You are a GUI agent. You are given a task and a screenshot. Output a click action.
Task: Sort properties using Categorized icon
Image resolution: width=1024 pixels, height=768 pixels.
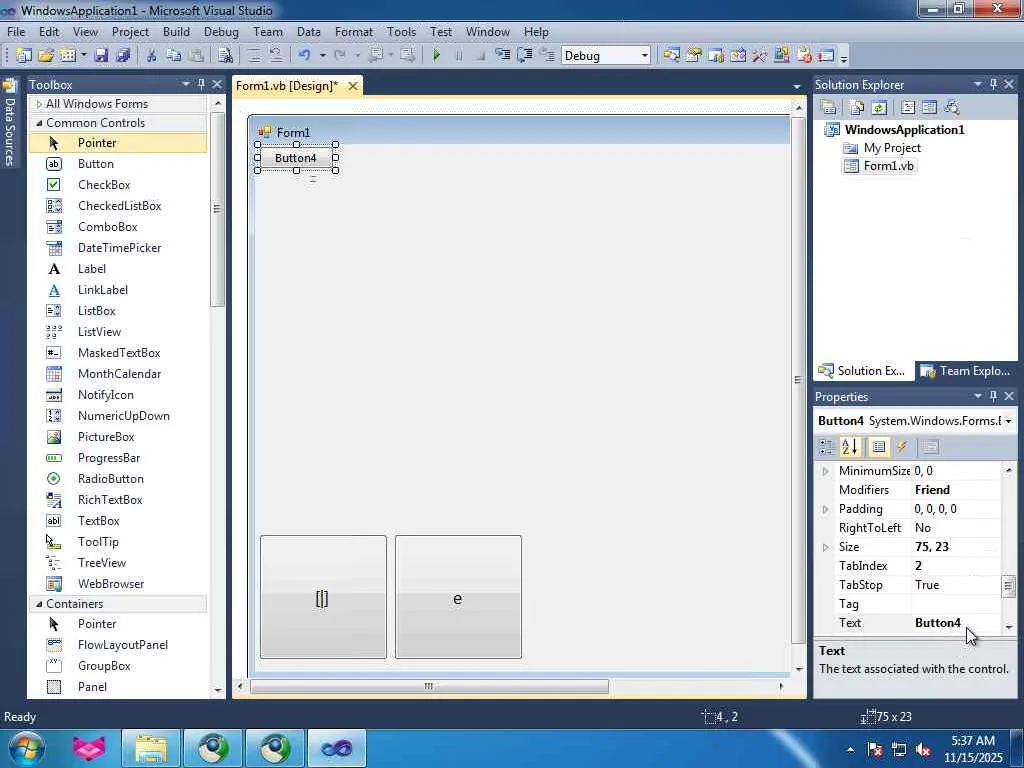[827, 447]
